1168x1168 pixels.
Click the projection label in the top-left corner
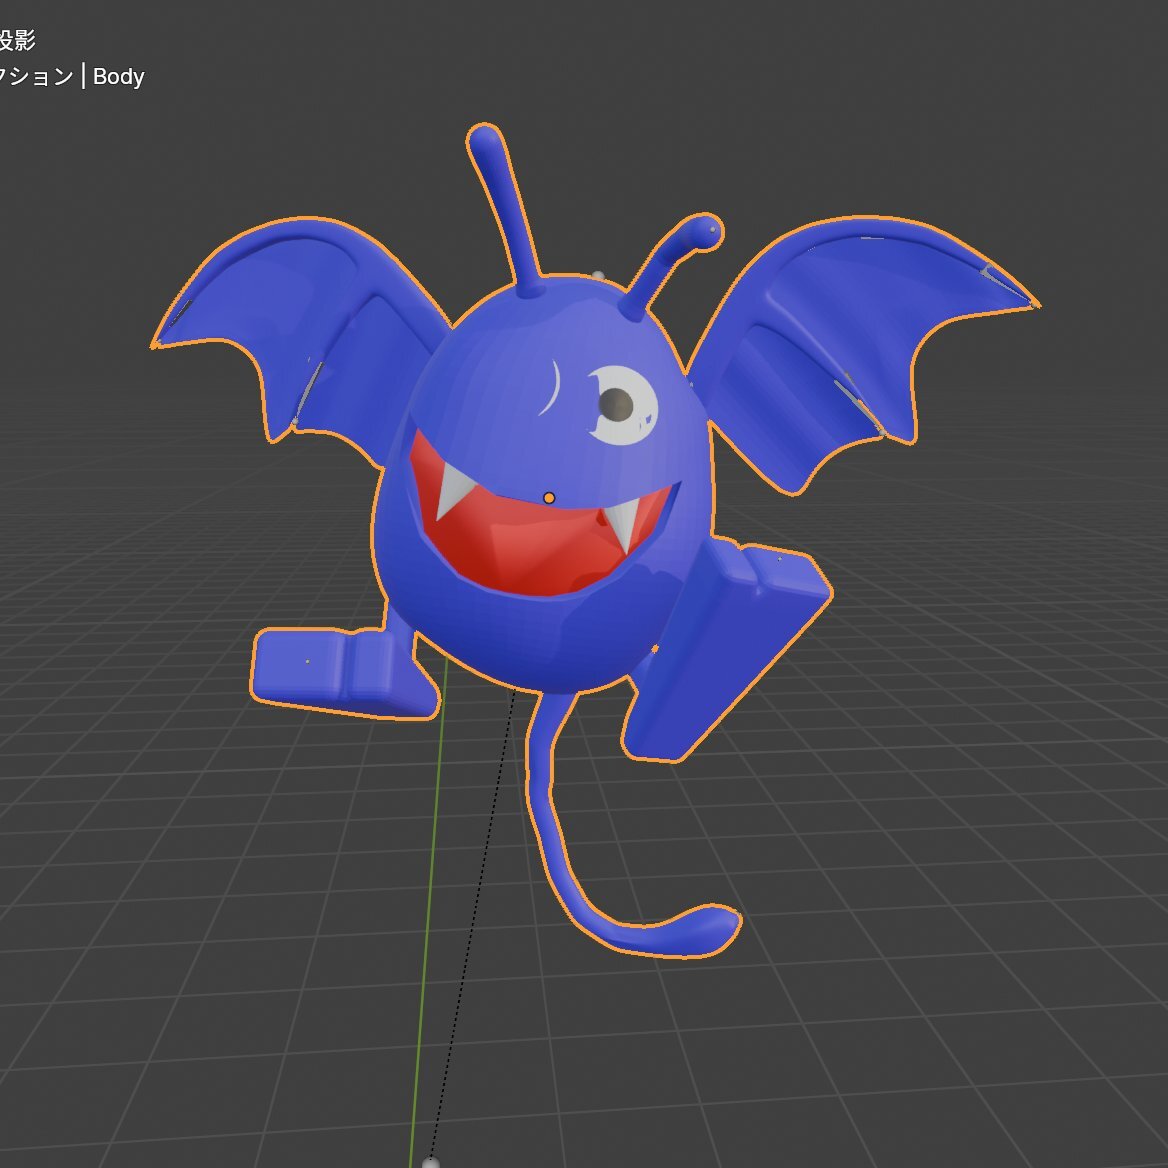(x=18, y=40)
